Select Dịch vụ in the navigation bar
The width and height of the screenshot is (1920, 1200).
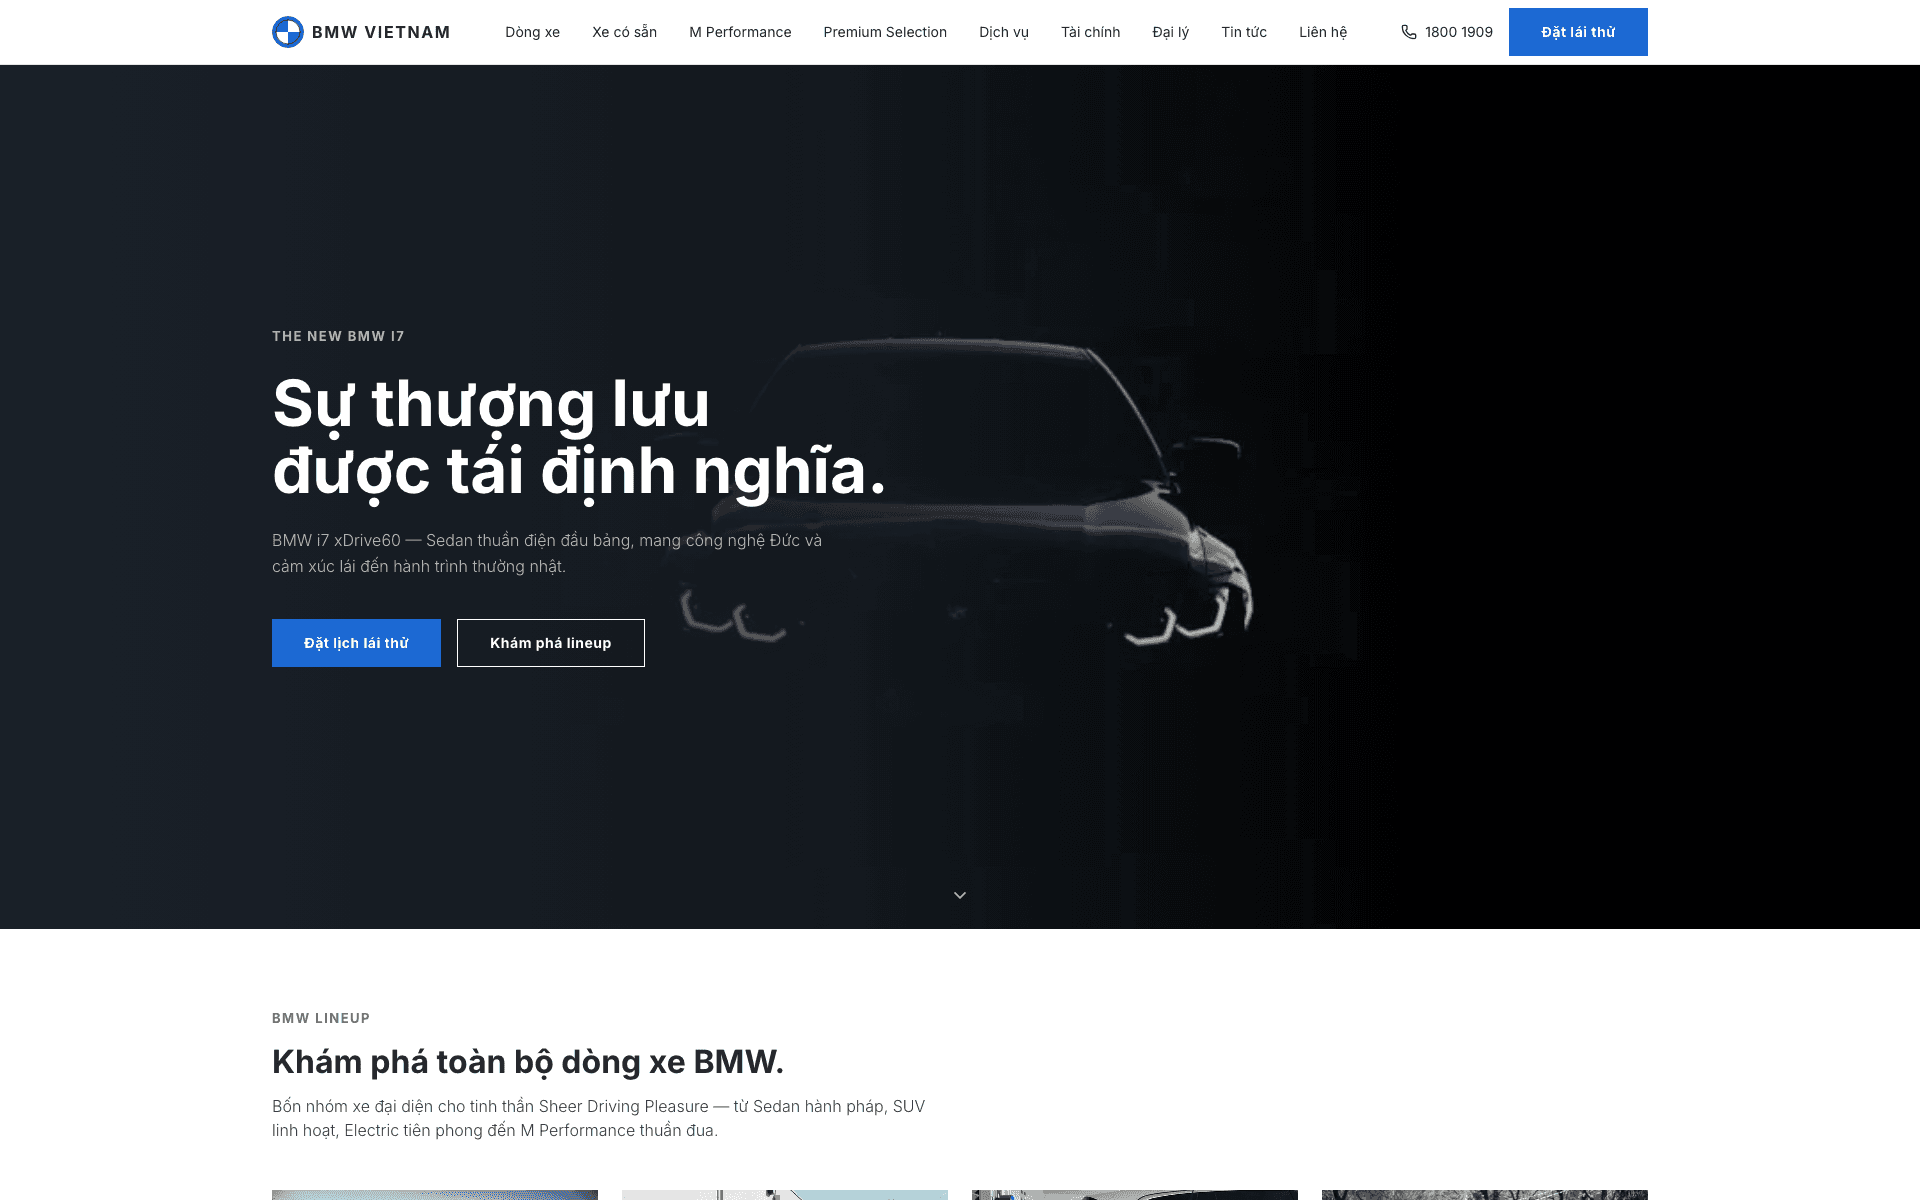pyautogui.click(x=1004, y=32)
